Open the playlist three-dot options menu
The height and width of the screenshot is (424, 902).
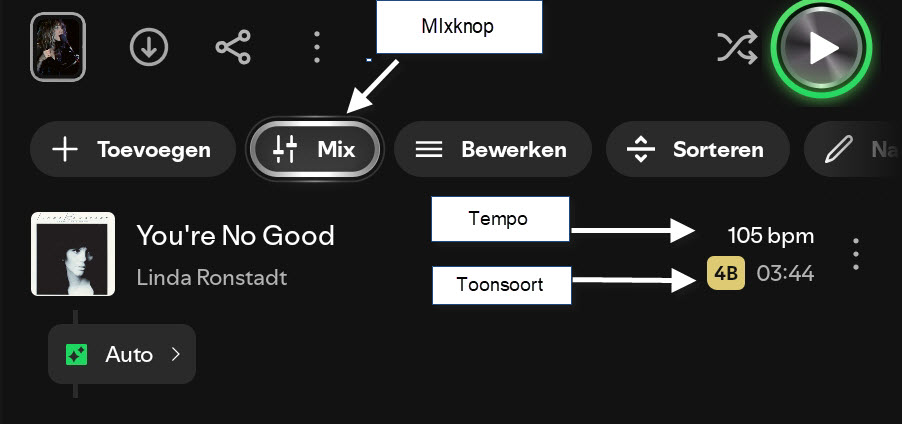[x=316, y=47]
